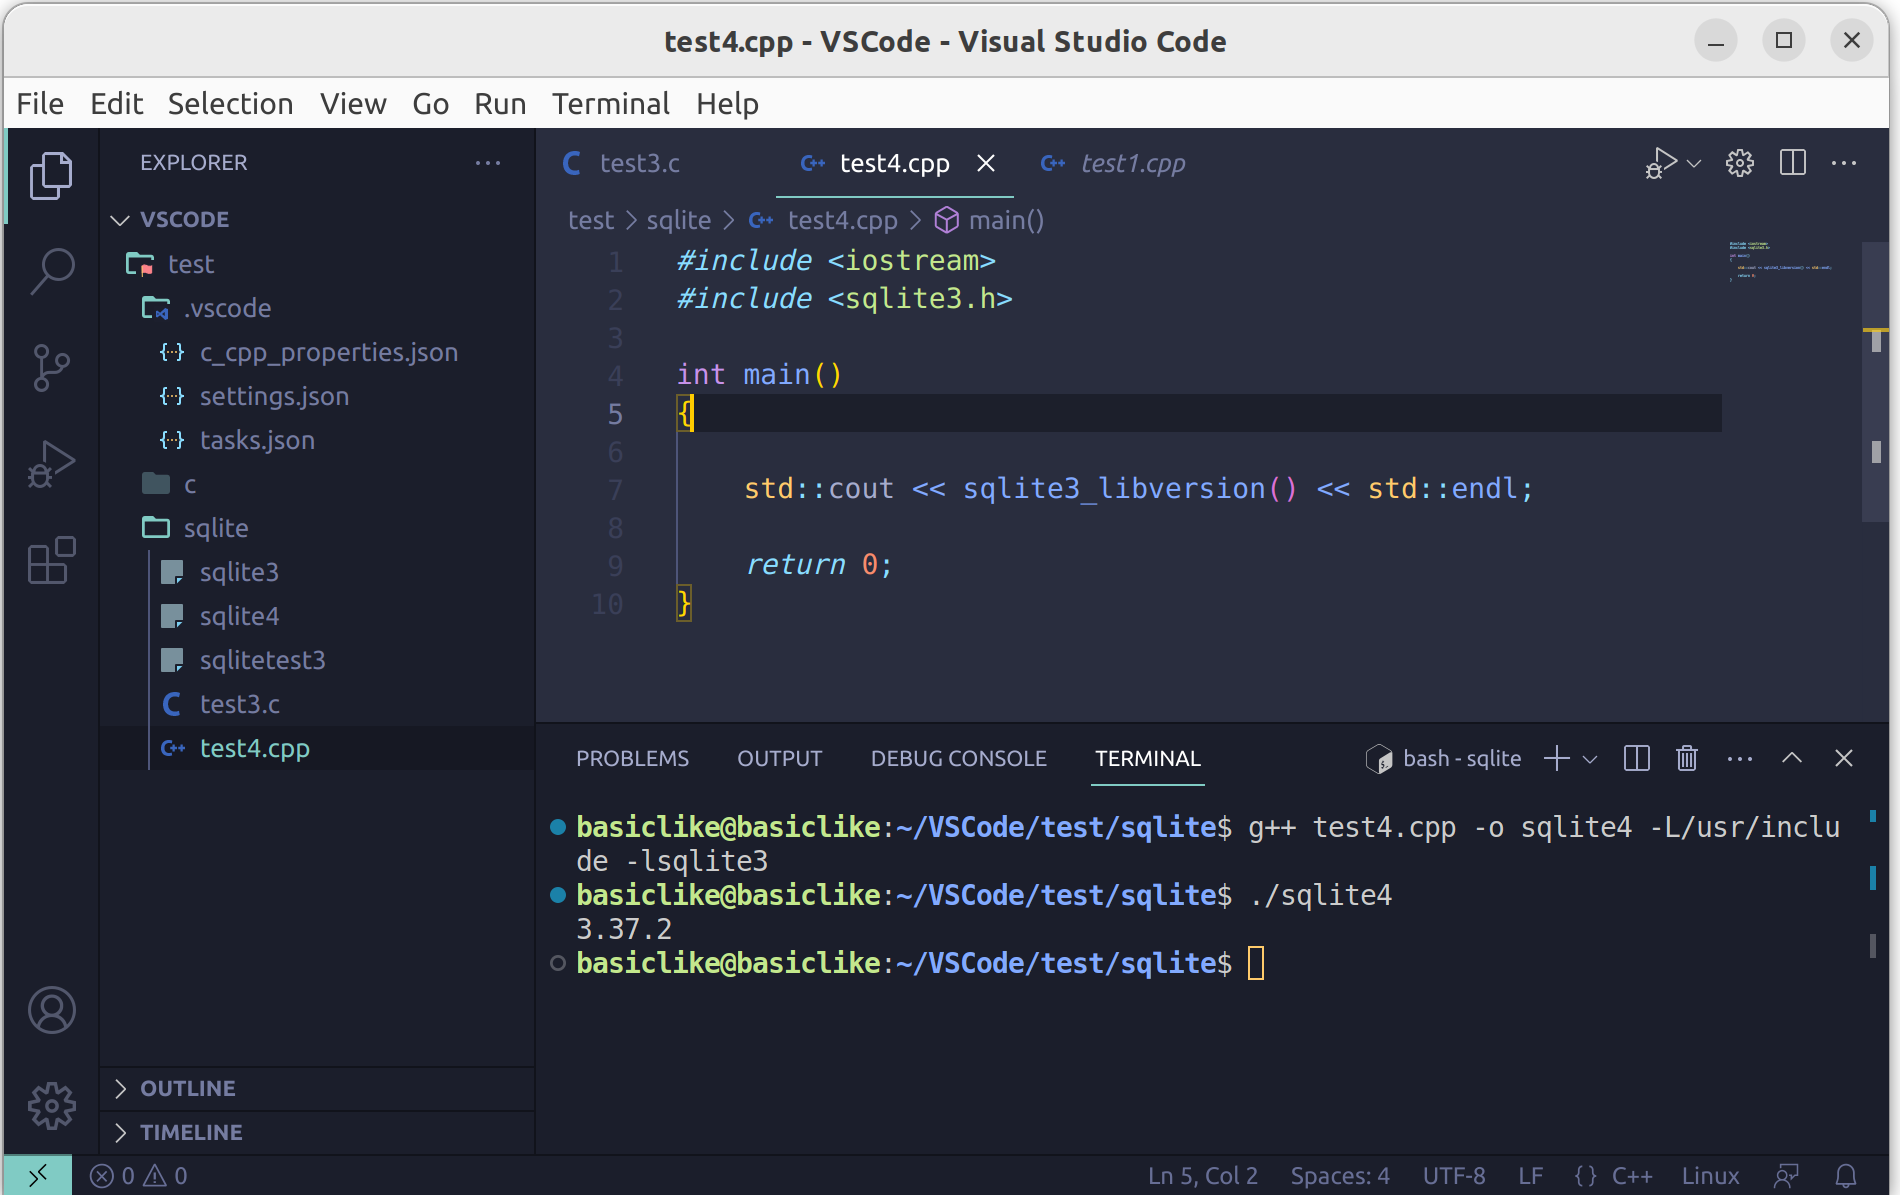Open the File menu
The image size is (1900, 1195).
tap(40, 104)
